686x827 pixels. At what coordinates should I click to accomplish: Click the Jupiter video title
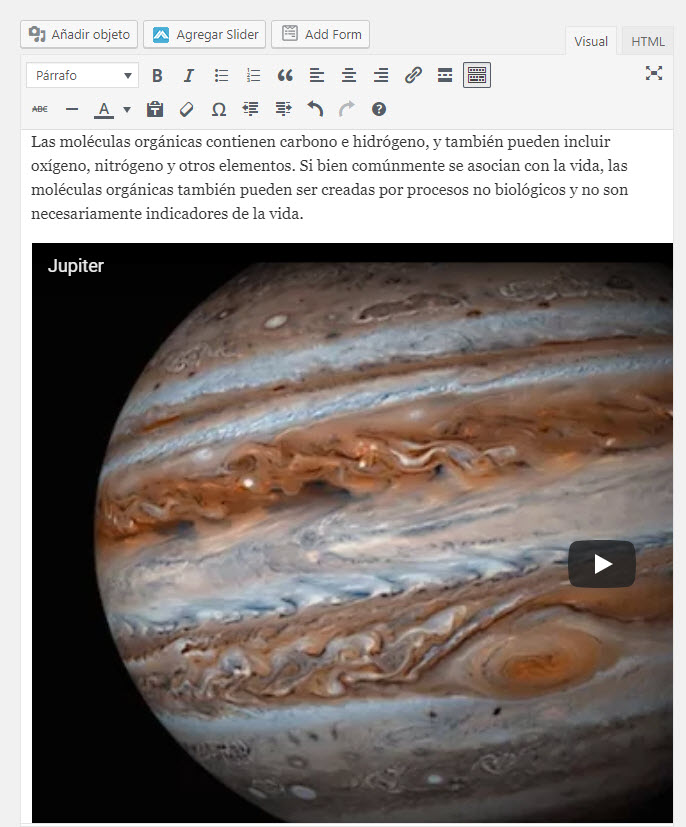coord(76,266)
